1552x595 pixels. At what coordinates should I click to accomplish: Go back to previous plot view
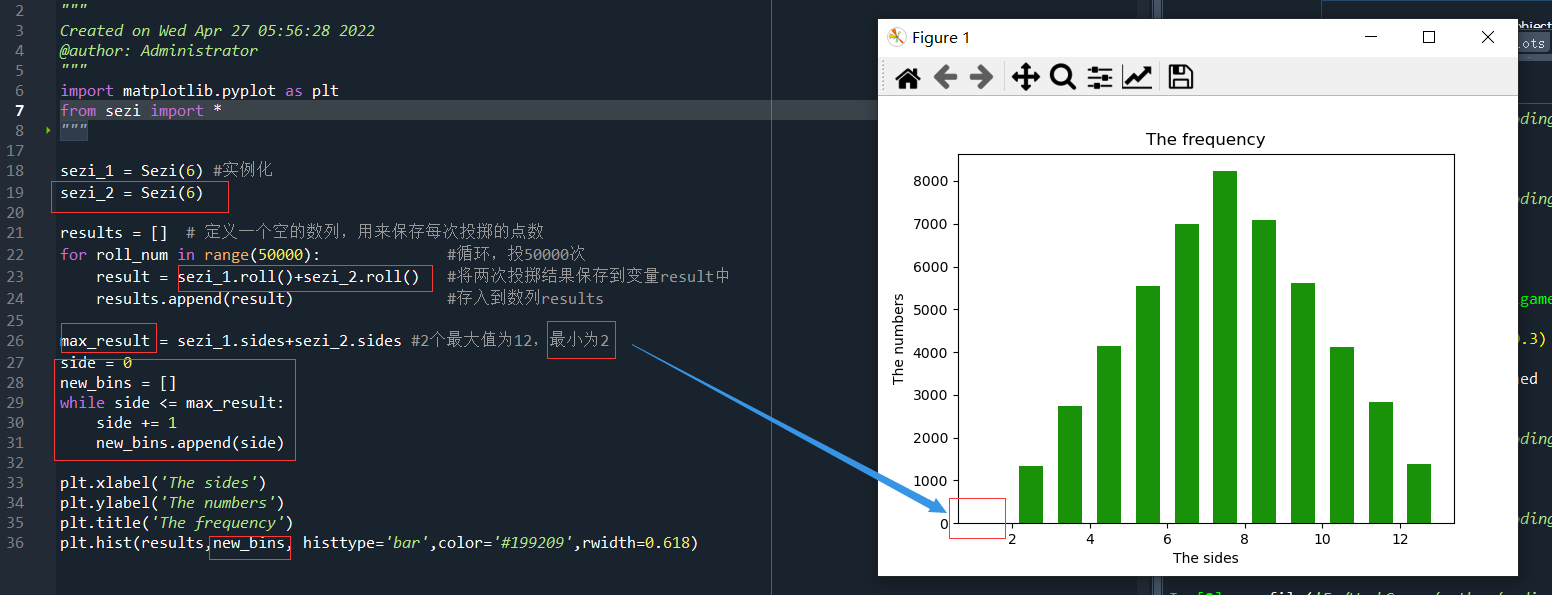(x=945, y=78)
